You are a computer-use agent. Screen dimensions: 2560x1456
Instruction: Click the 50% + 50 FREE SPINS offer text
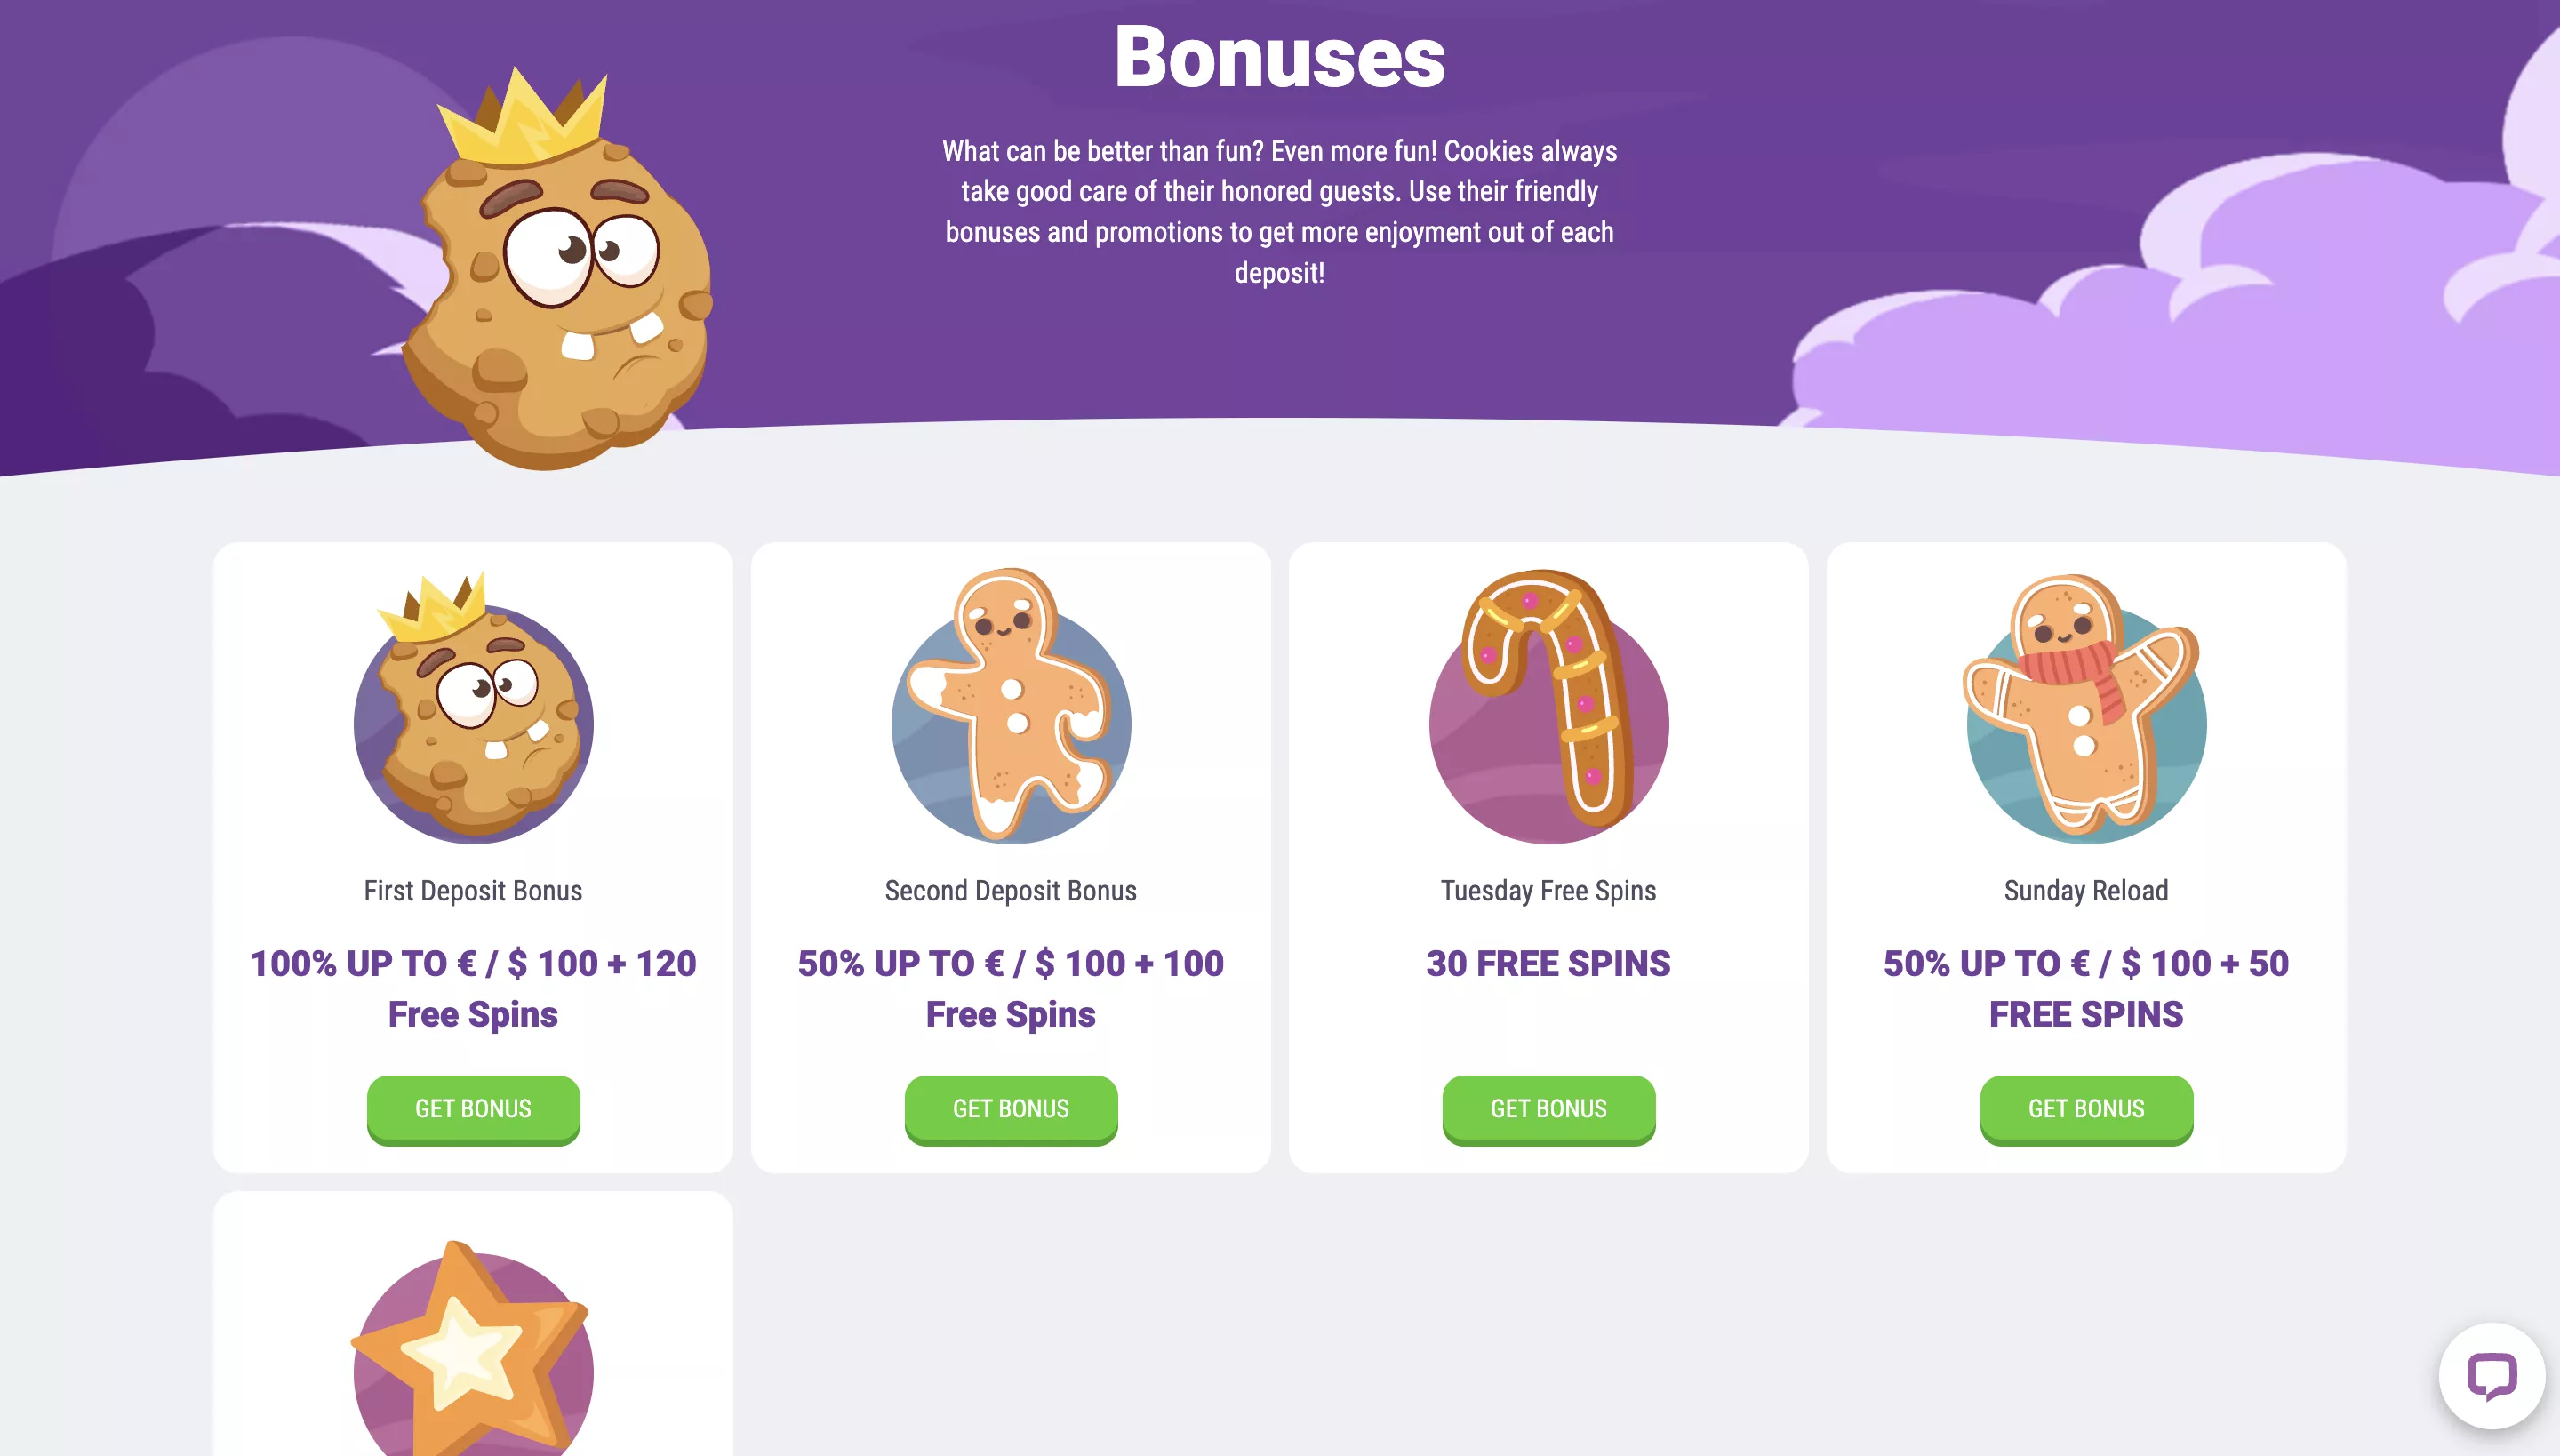pyautogui.click(x=2086, y=988)
